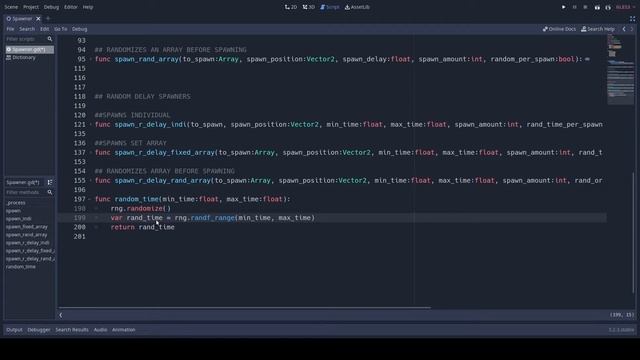The height and width of the screenshot is (360, 640).
Task: Jump to spawn_r_delay_rand method in outline
Action: pyautogui.click(x=29, y=259)
